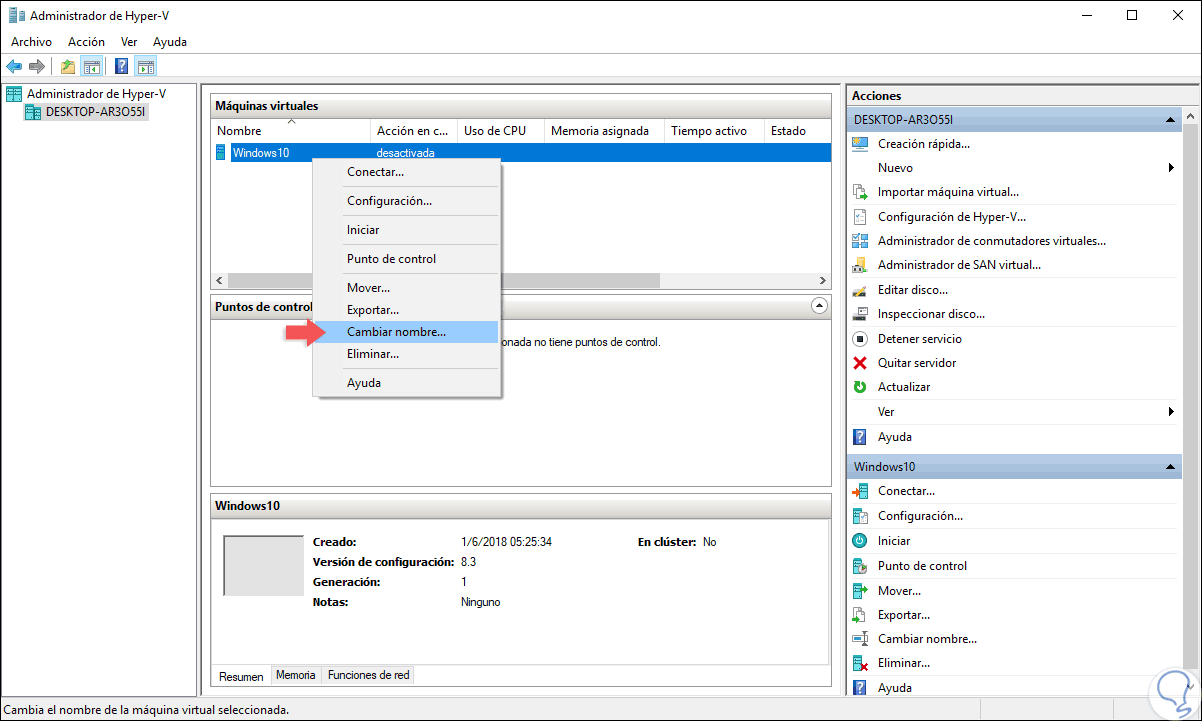Viewport: 1202px width, 721px height.
Task: Switch to the Funciones de red tab
Action: pos(369,675)
